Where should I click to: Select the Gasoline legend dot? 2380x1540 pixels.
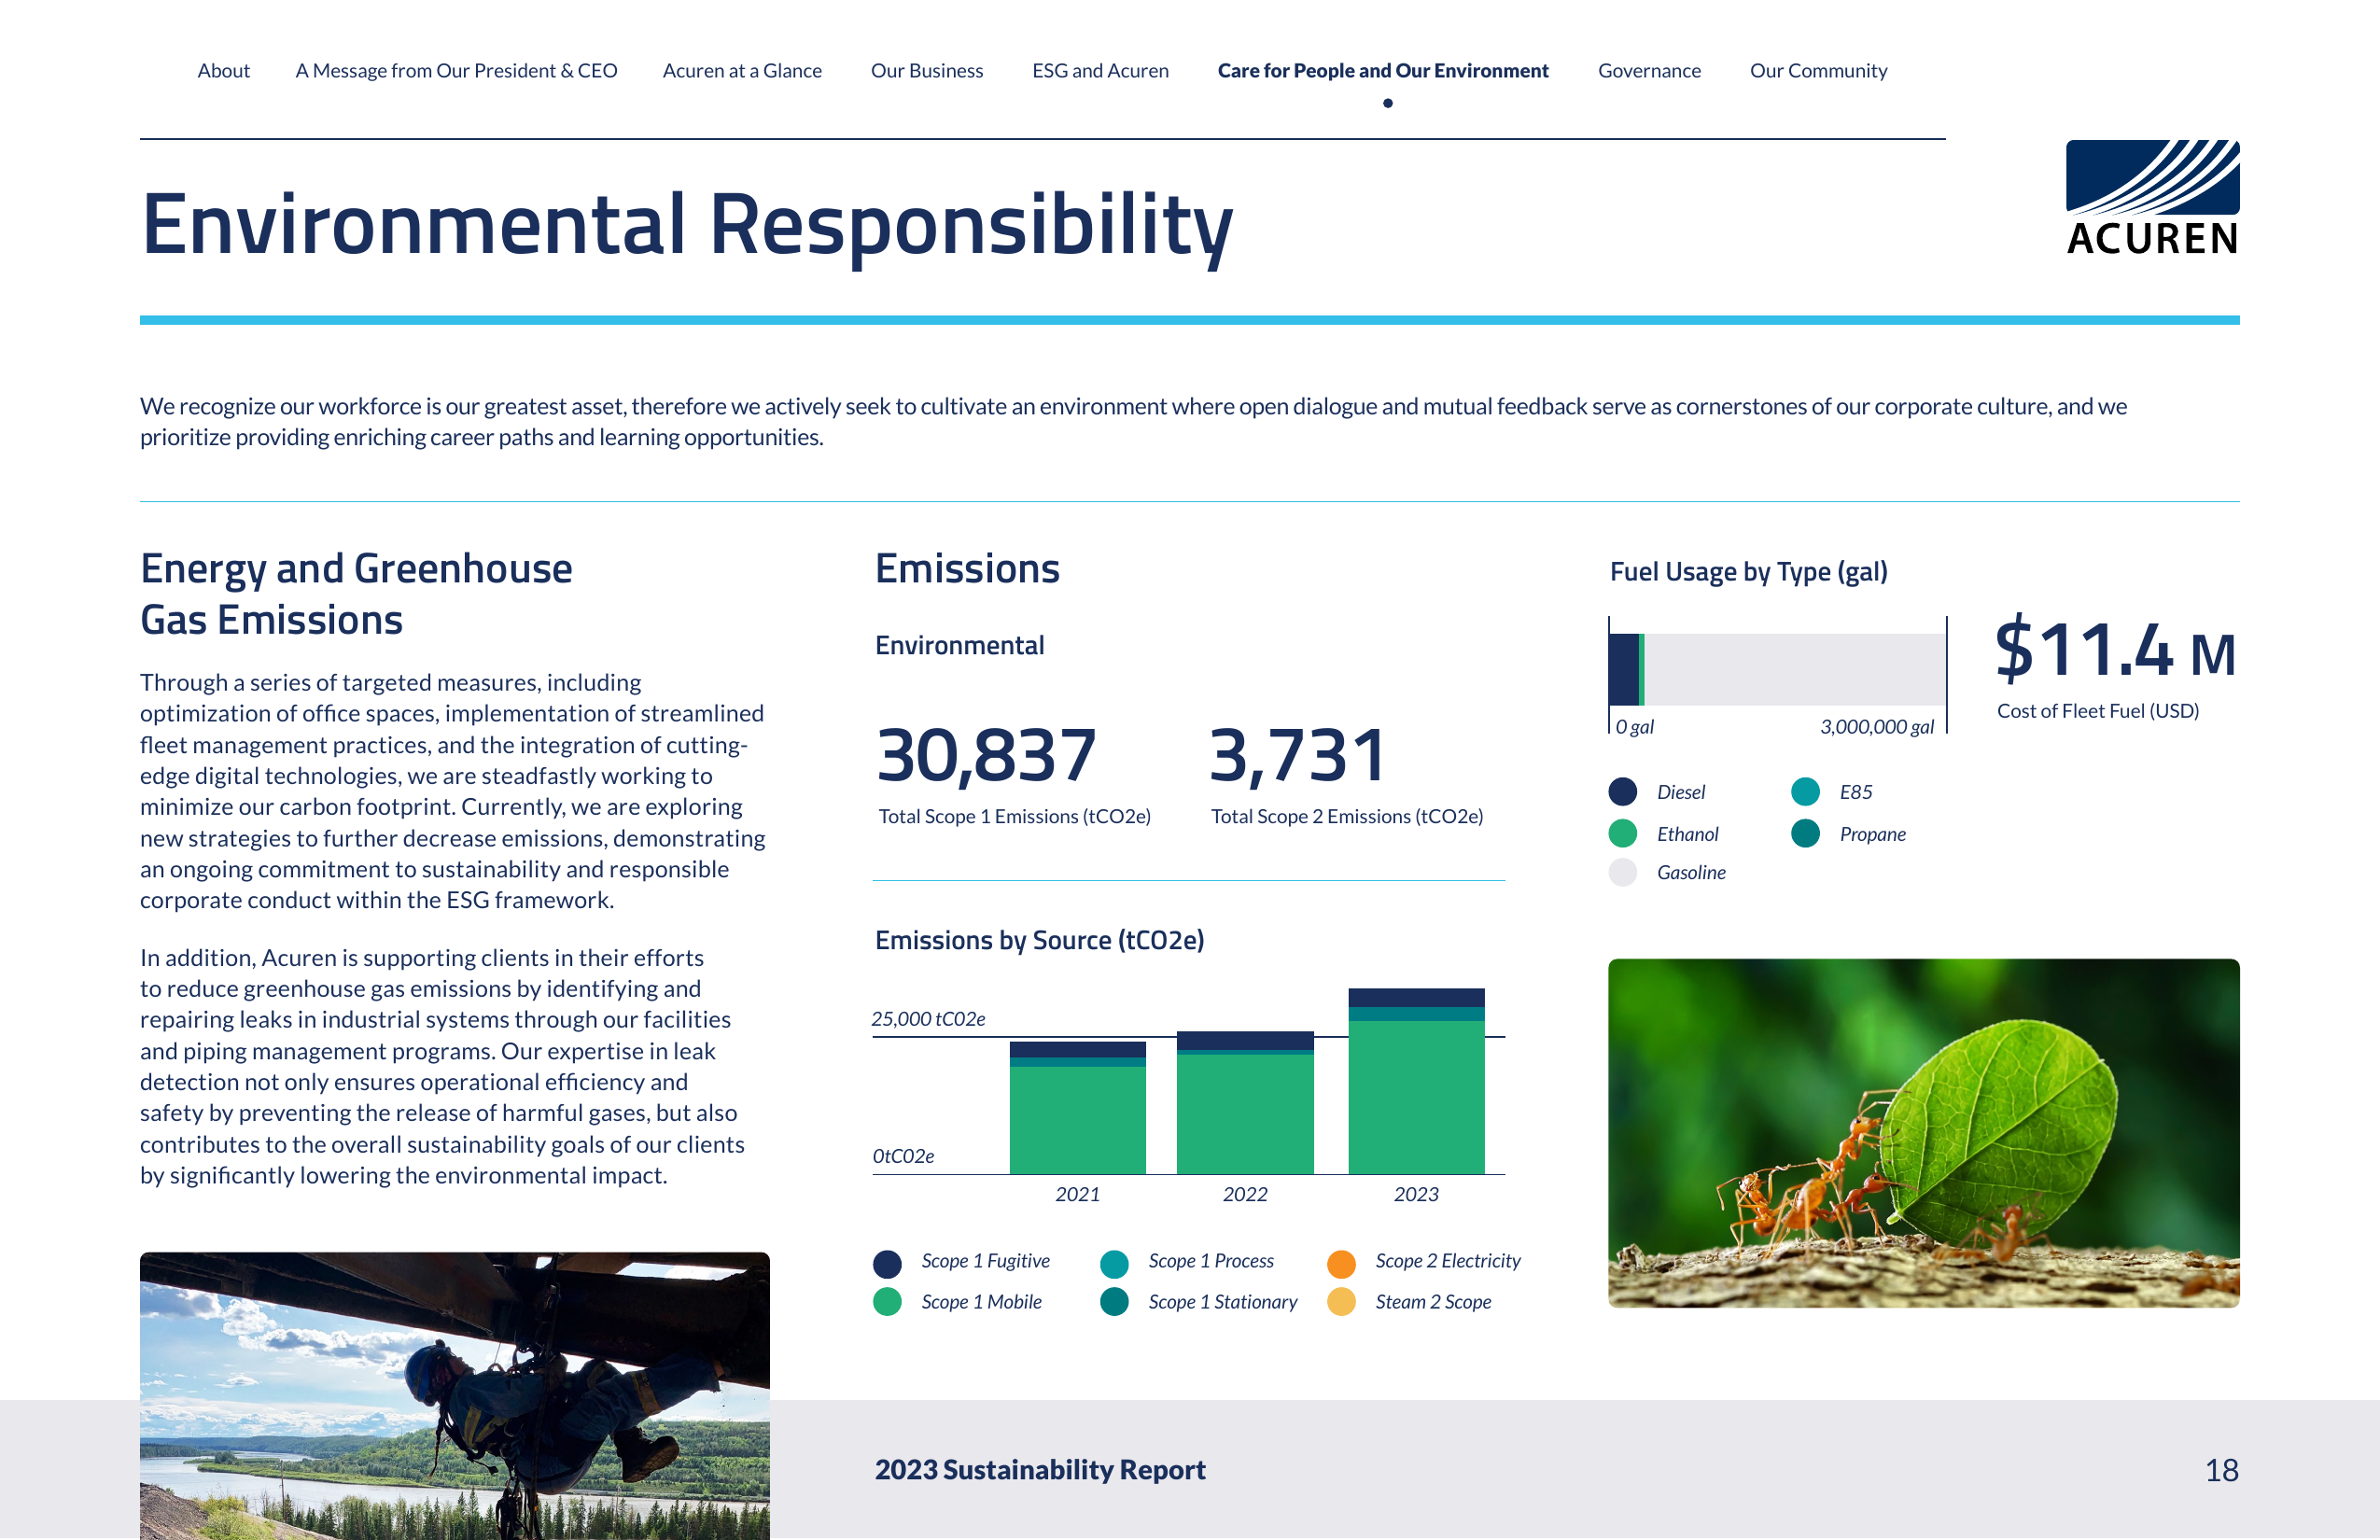click(x=1623, y=873)
